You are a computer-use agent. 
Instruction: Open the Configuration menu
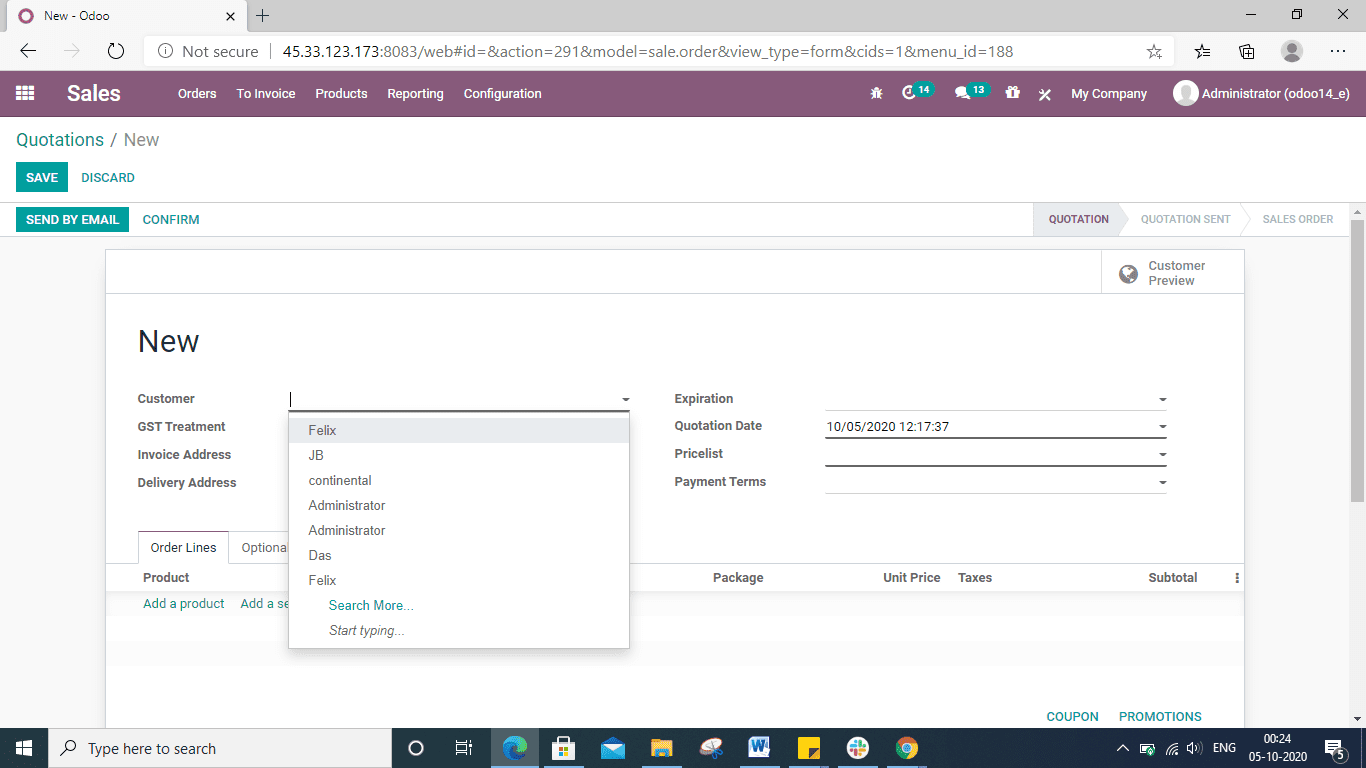pos(502,93)
